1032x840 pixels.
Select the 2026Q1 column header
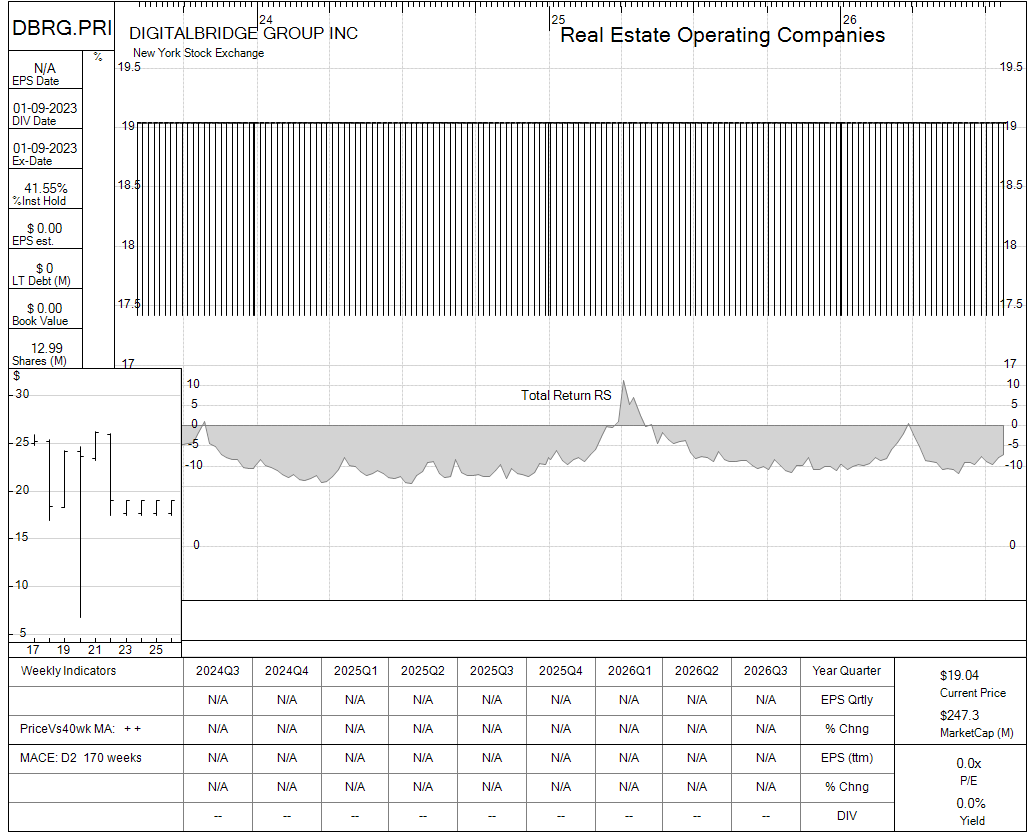[629, 671]
